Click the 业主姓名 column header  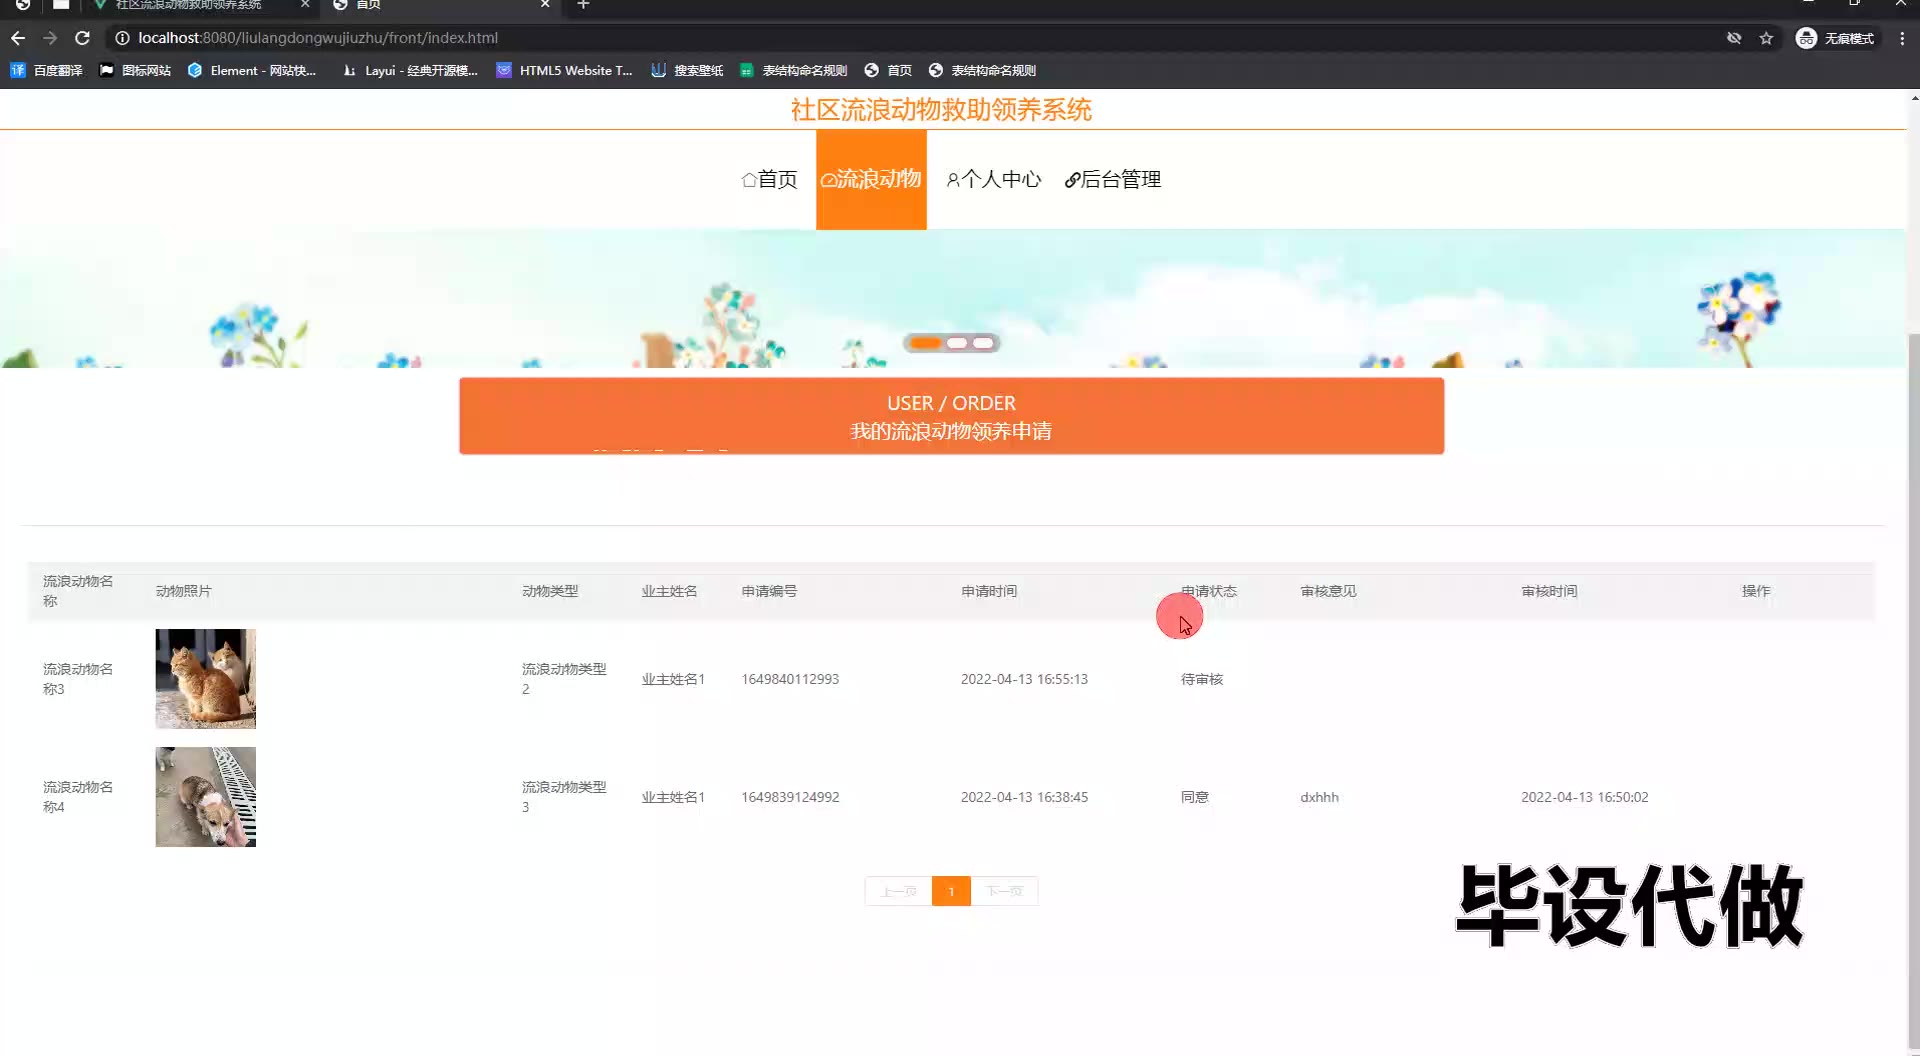(x=669, y=591)
